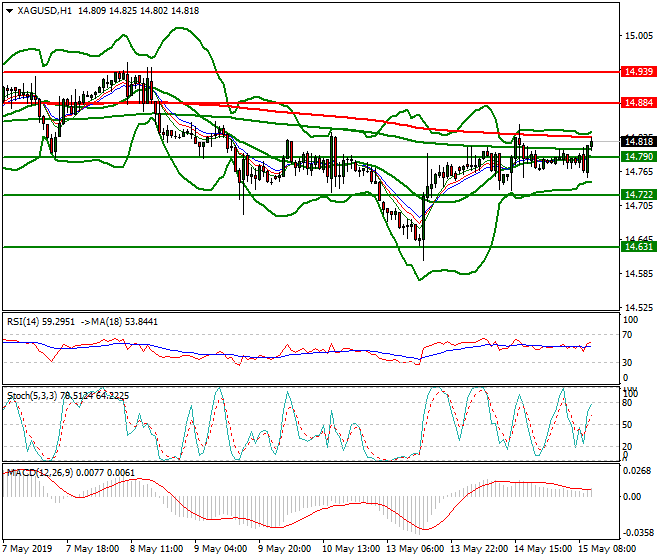Click the RSI scale value 70
This screenshot has height=560, width=660.
tap(627, 335)
